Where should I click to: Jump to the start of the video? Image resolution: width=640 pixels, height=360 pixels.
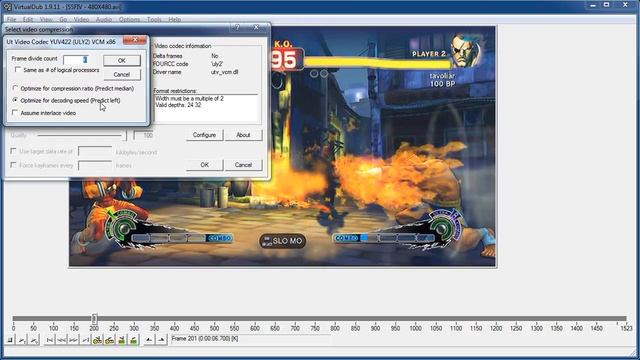point(49,340)
